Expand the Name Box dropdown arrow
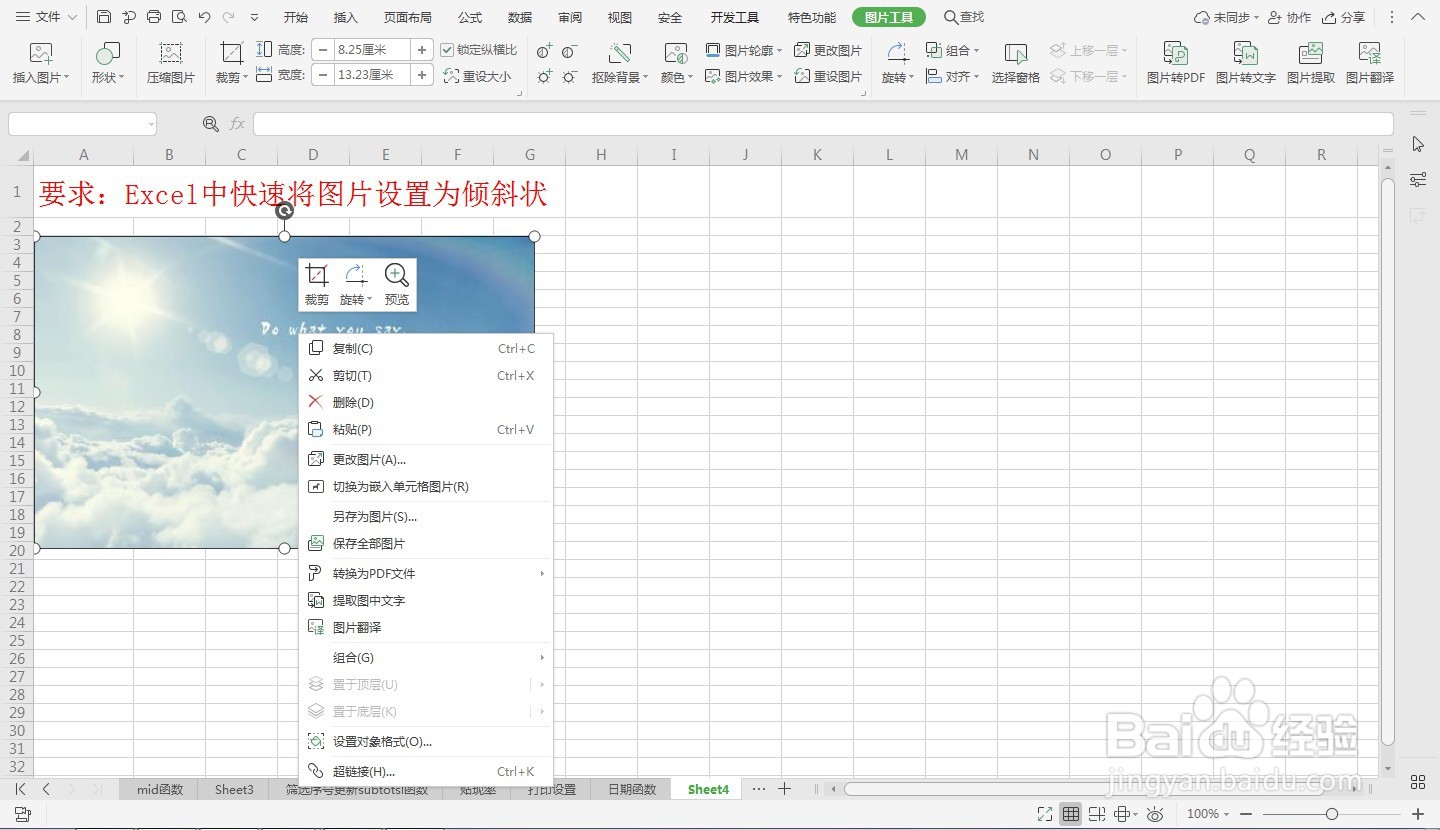 click(151, 124)
